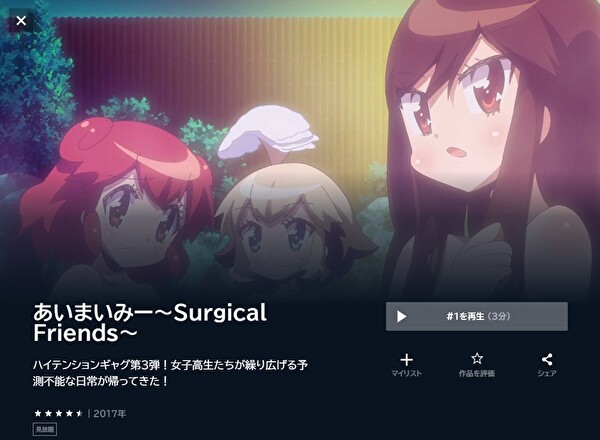Select the マイリスト label
600x440 pixels.
point(406,373)
